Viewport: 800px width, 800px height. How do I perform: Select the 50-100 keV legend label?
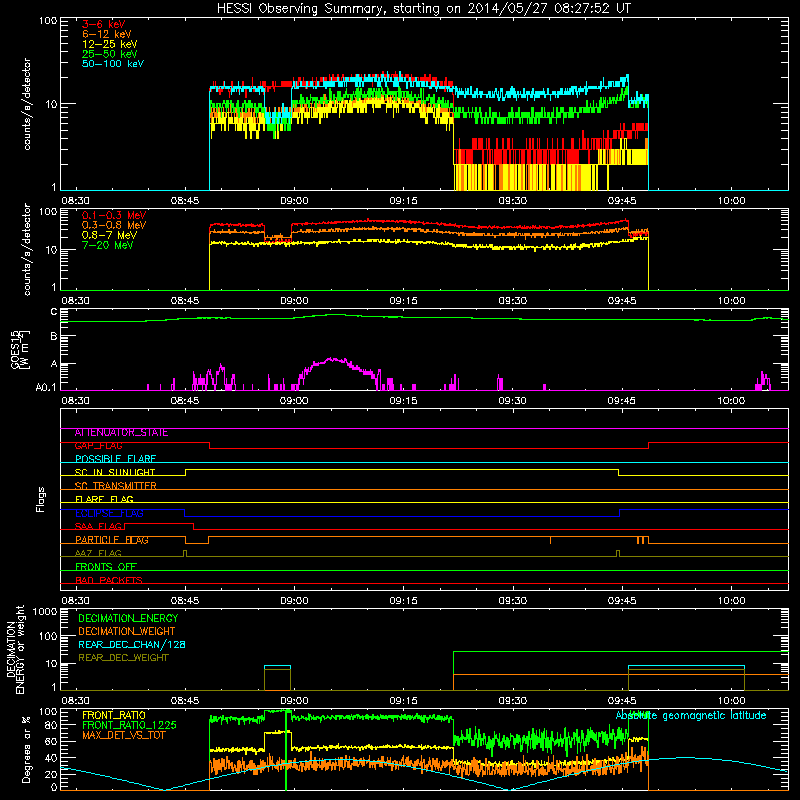pos(113,64)
